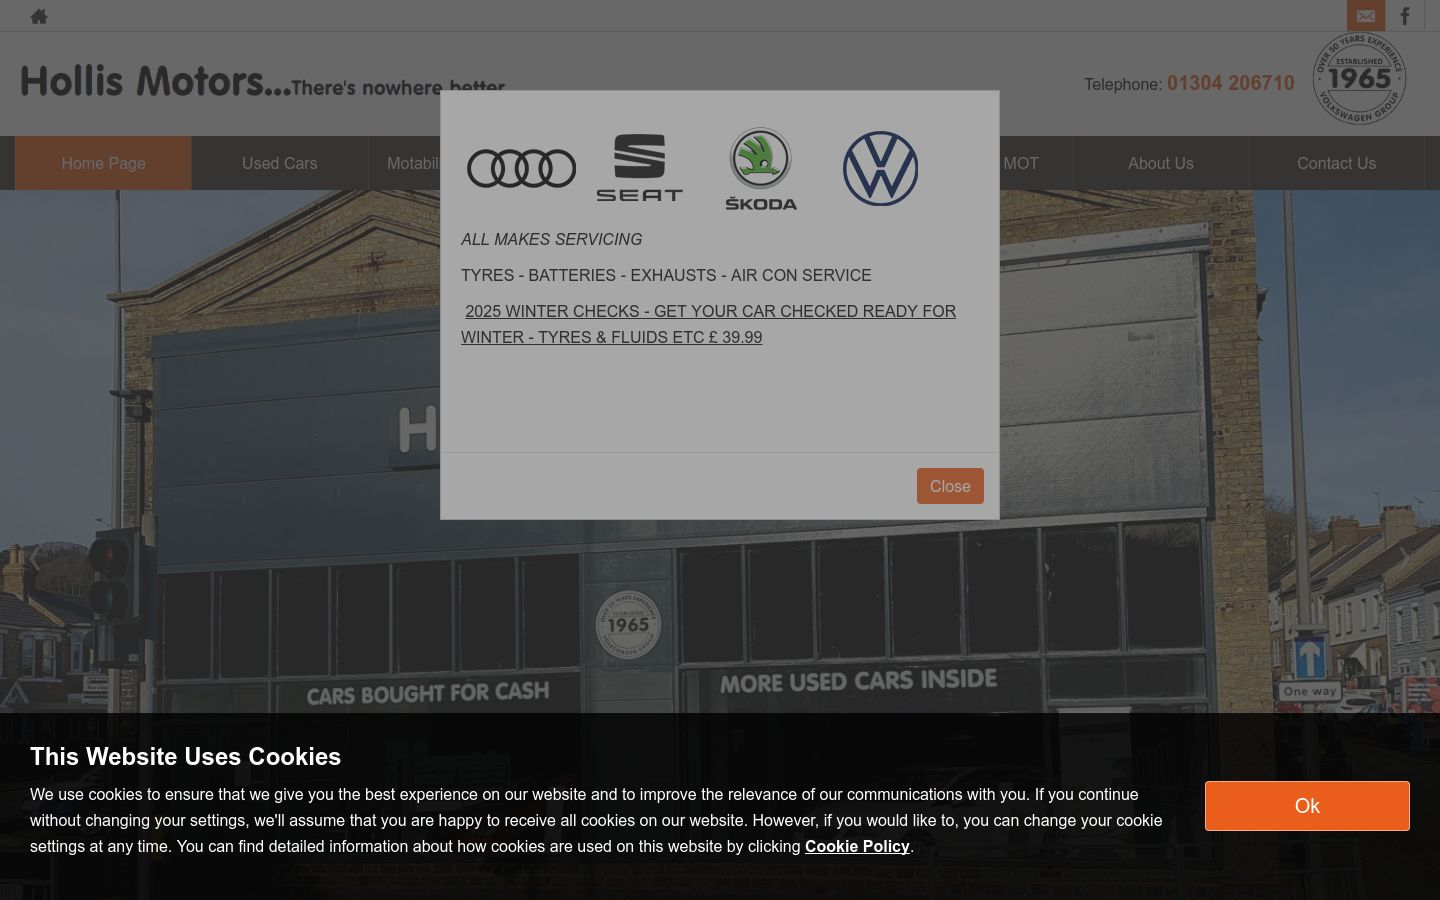This screenshot has width=1440, height=900.
Task: Click the next slide arrow on the carousel
Action: pos(1404,559)
